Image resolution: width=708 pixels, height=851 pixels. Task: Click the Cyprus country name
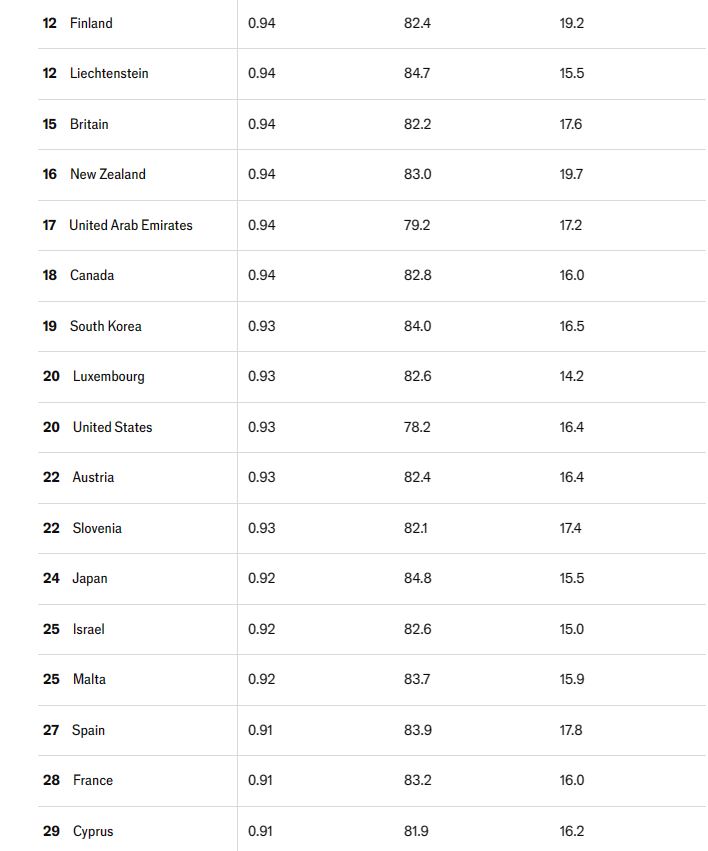(93, 831)
